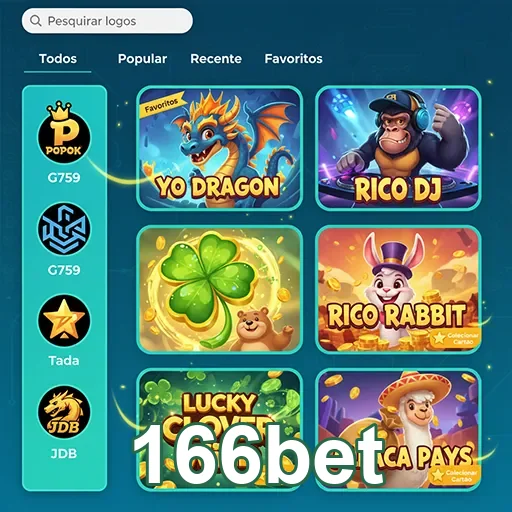This screenshot has height=512, width=512.
Task: Open the blue geometric G759 provider icon
Action: point(64,228)
